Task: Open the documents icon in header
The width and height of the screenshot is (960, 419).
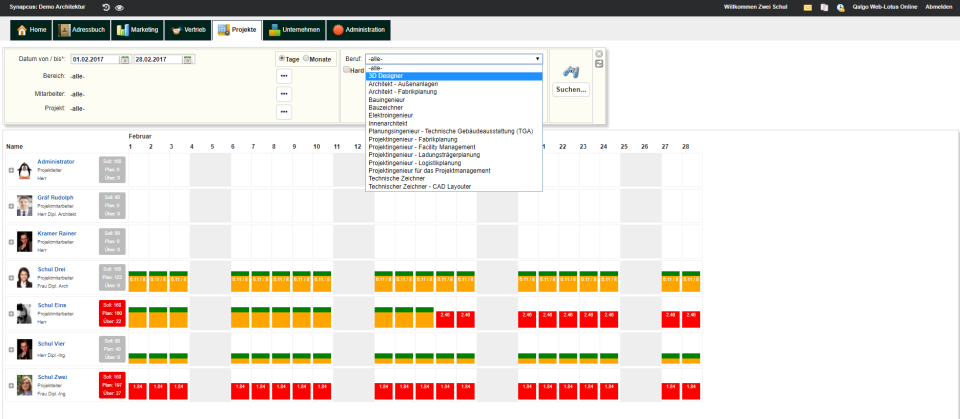Action: (x=824, y=7)
